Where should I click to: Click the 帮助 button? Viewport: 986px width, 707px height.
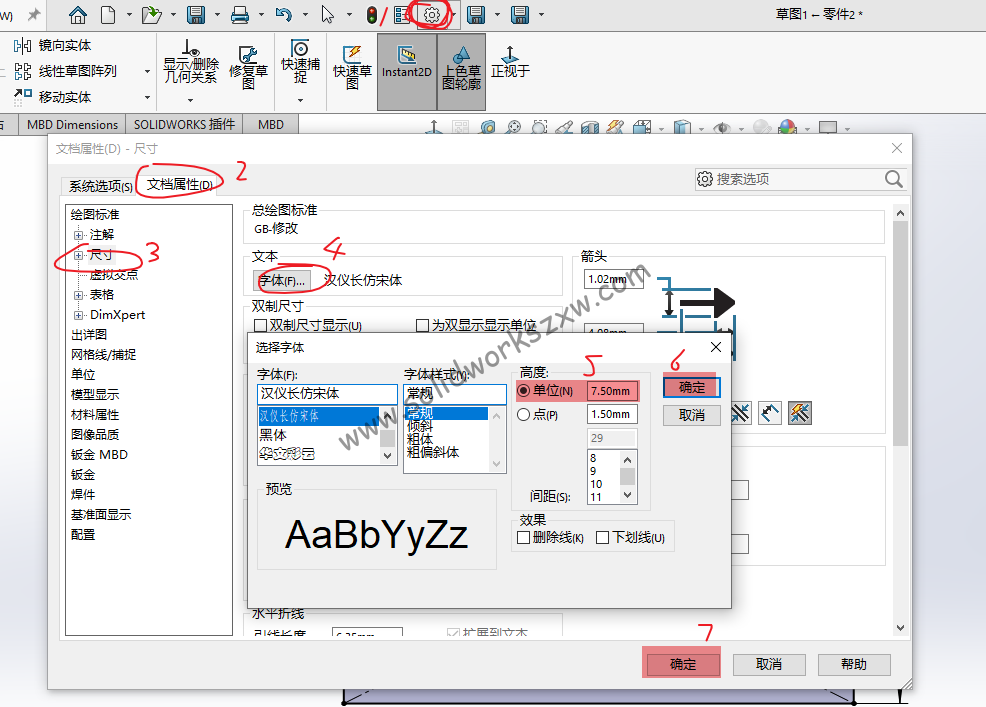[x=853, y=664]
